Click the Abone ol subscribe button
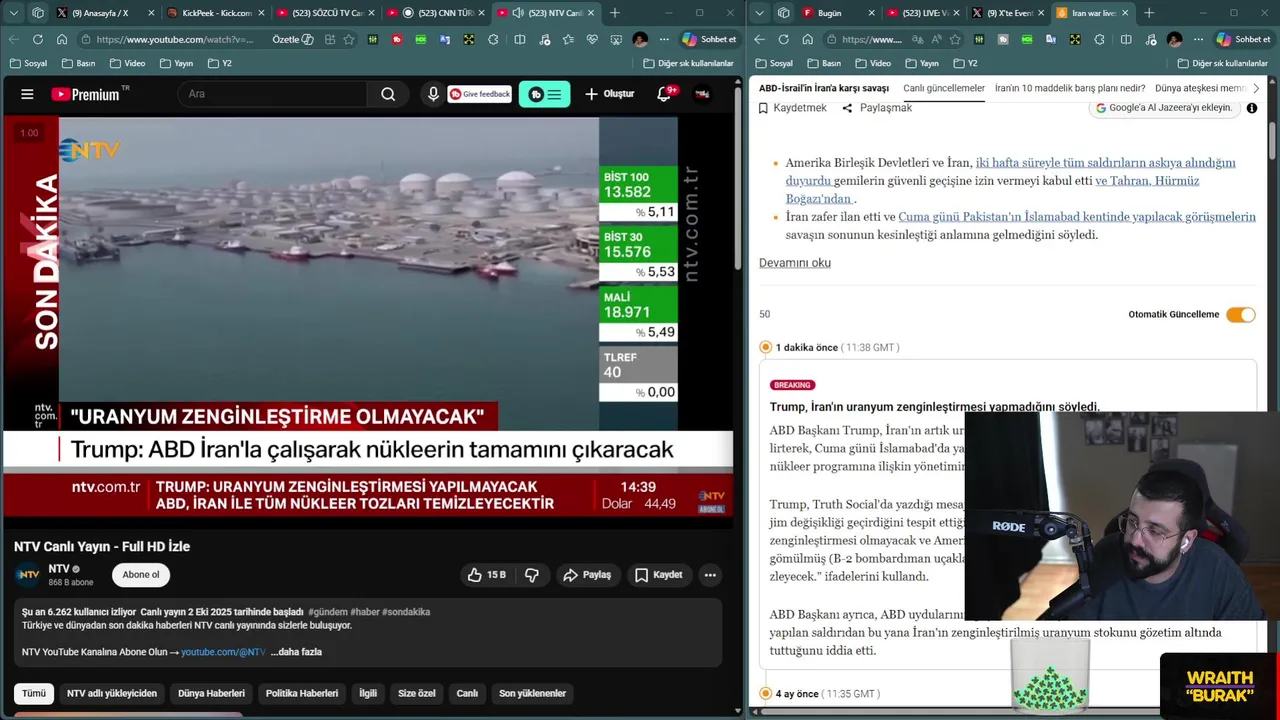Viewport: 1280px width, 720px height. [141, 575]
